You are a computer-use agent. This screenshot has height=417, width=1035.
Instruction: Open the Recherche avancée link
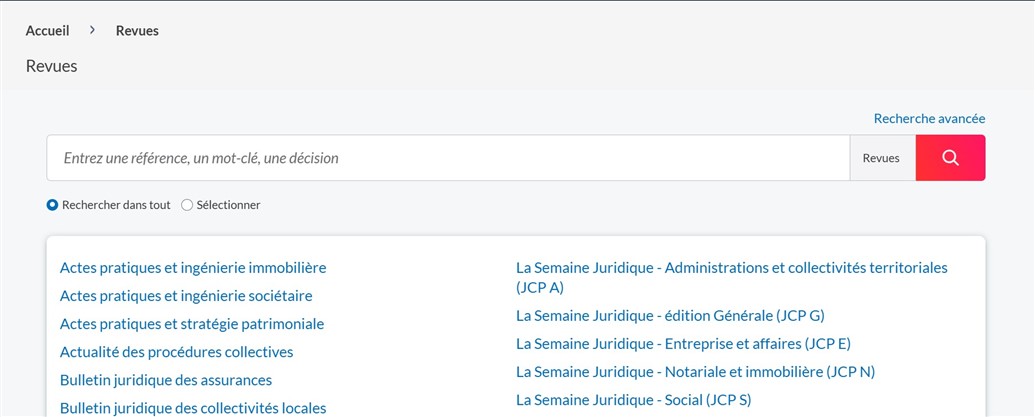tap(929, 119)
